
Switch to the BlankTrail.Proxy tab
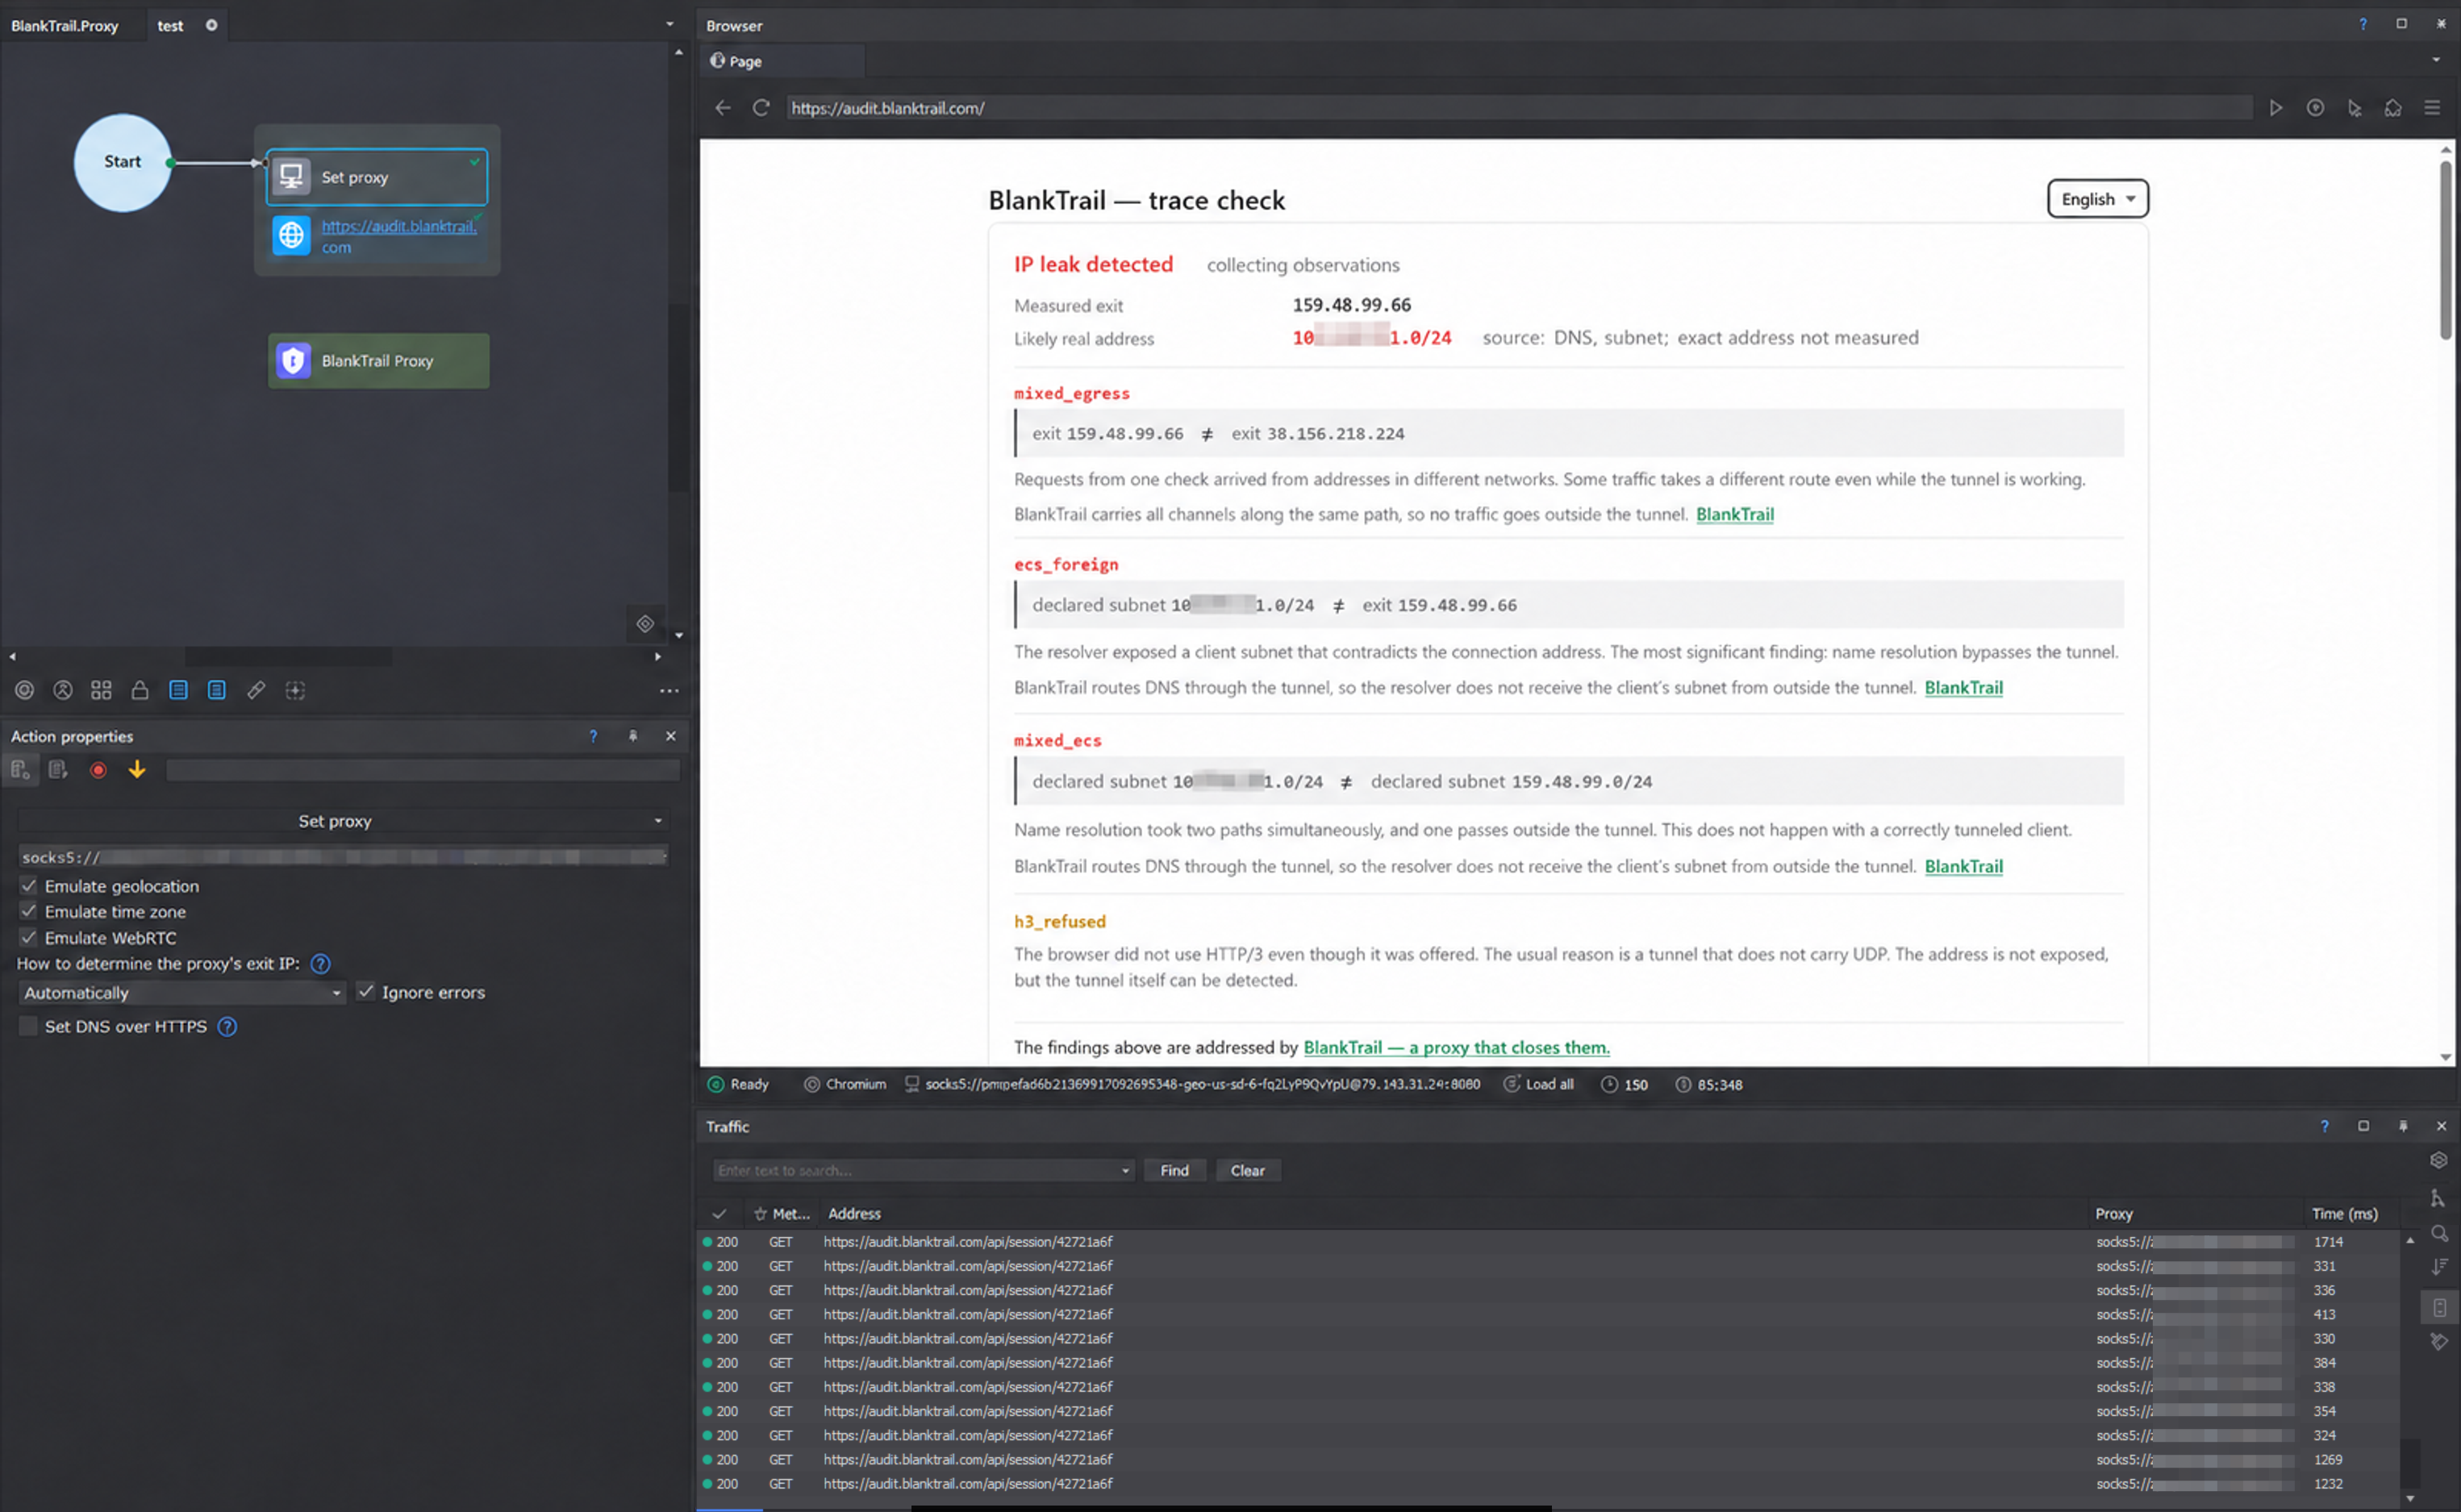[x=65, y=26]
